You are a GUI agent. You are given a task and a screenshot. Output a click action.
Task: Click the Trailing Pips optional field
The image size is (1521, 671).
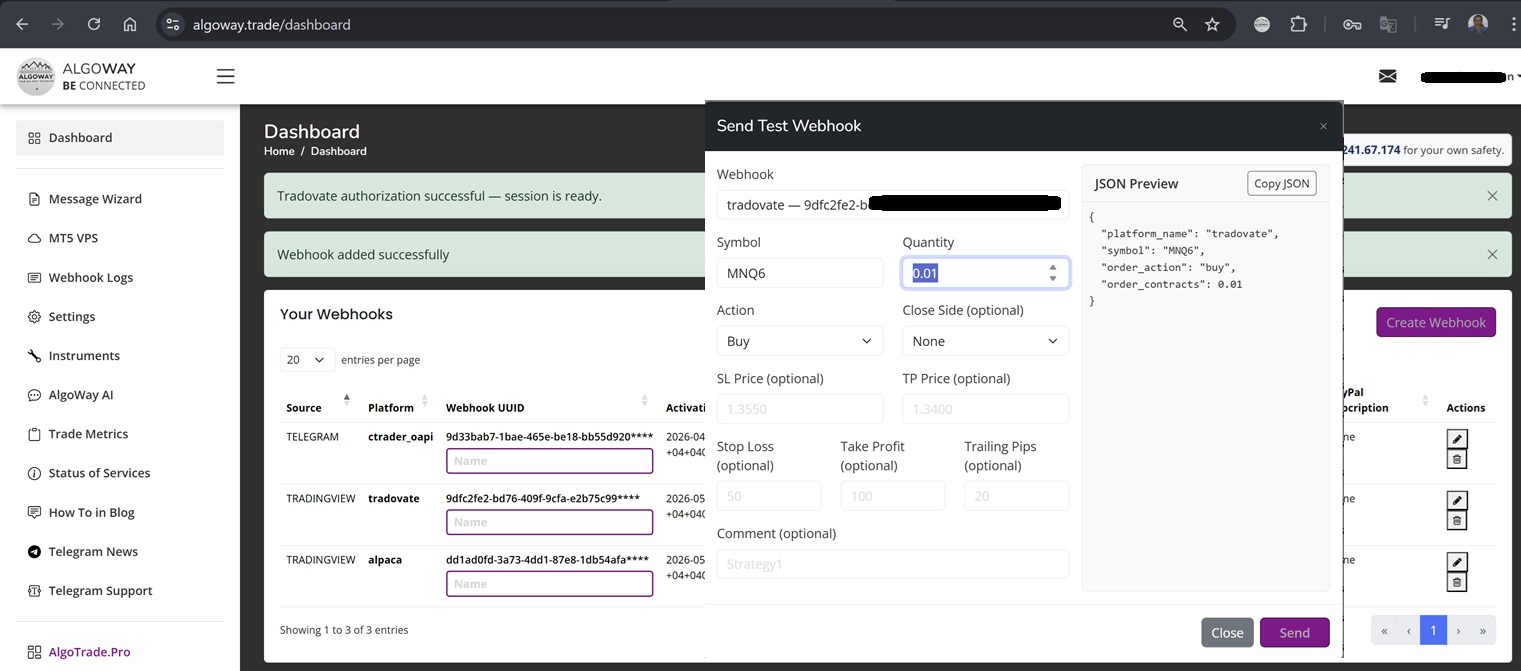coord(1016,496)
